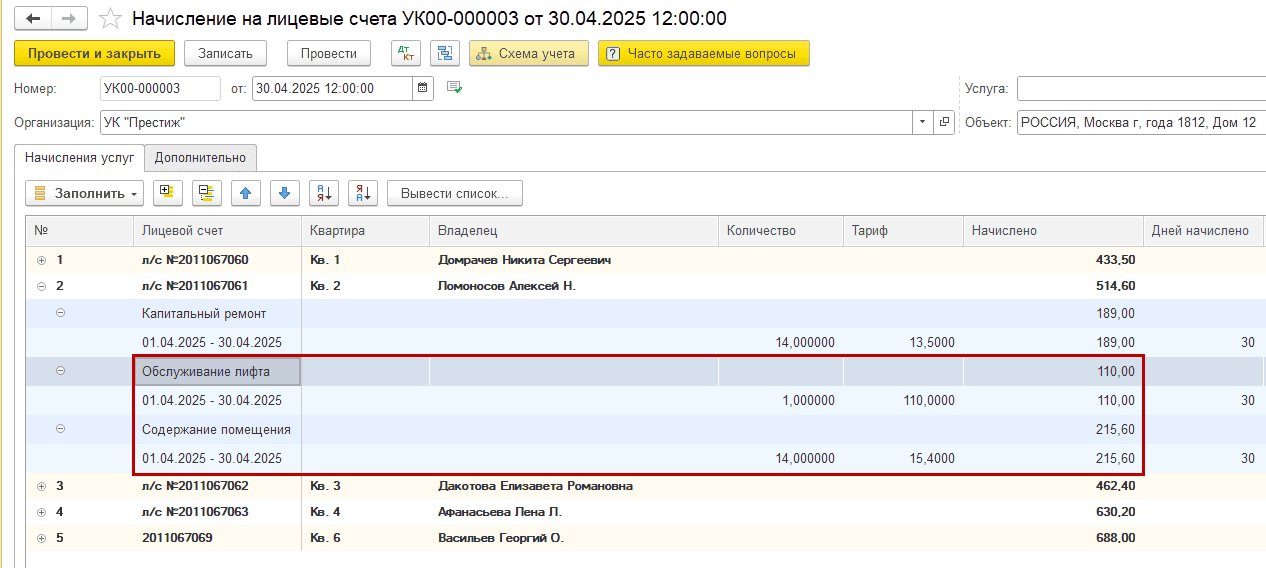This screenshot has height=568, width=1266.
Task: Expand row 5 for Васильев Георгий
Action: click(x=41, y=538)
